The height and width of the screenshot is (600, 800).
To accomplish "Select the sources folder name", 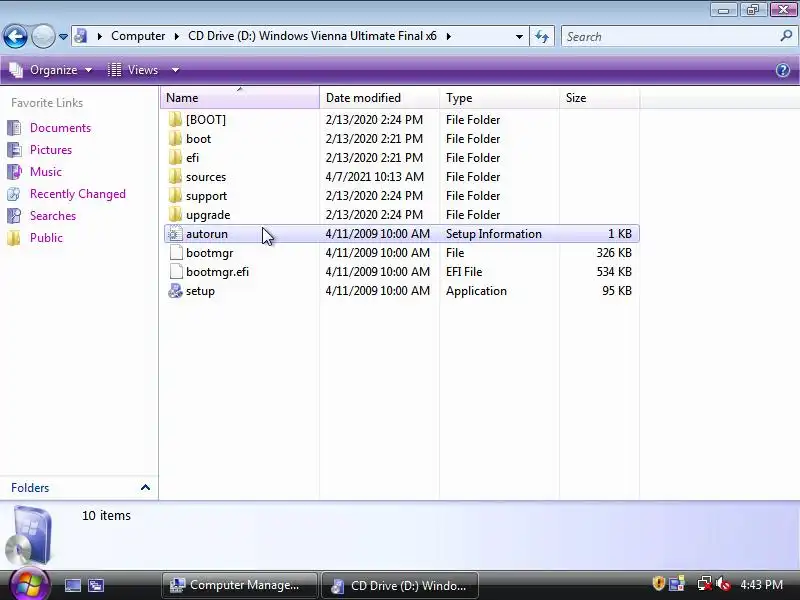I will [206, 177].
